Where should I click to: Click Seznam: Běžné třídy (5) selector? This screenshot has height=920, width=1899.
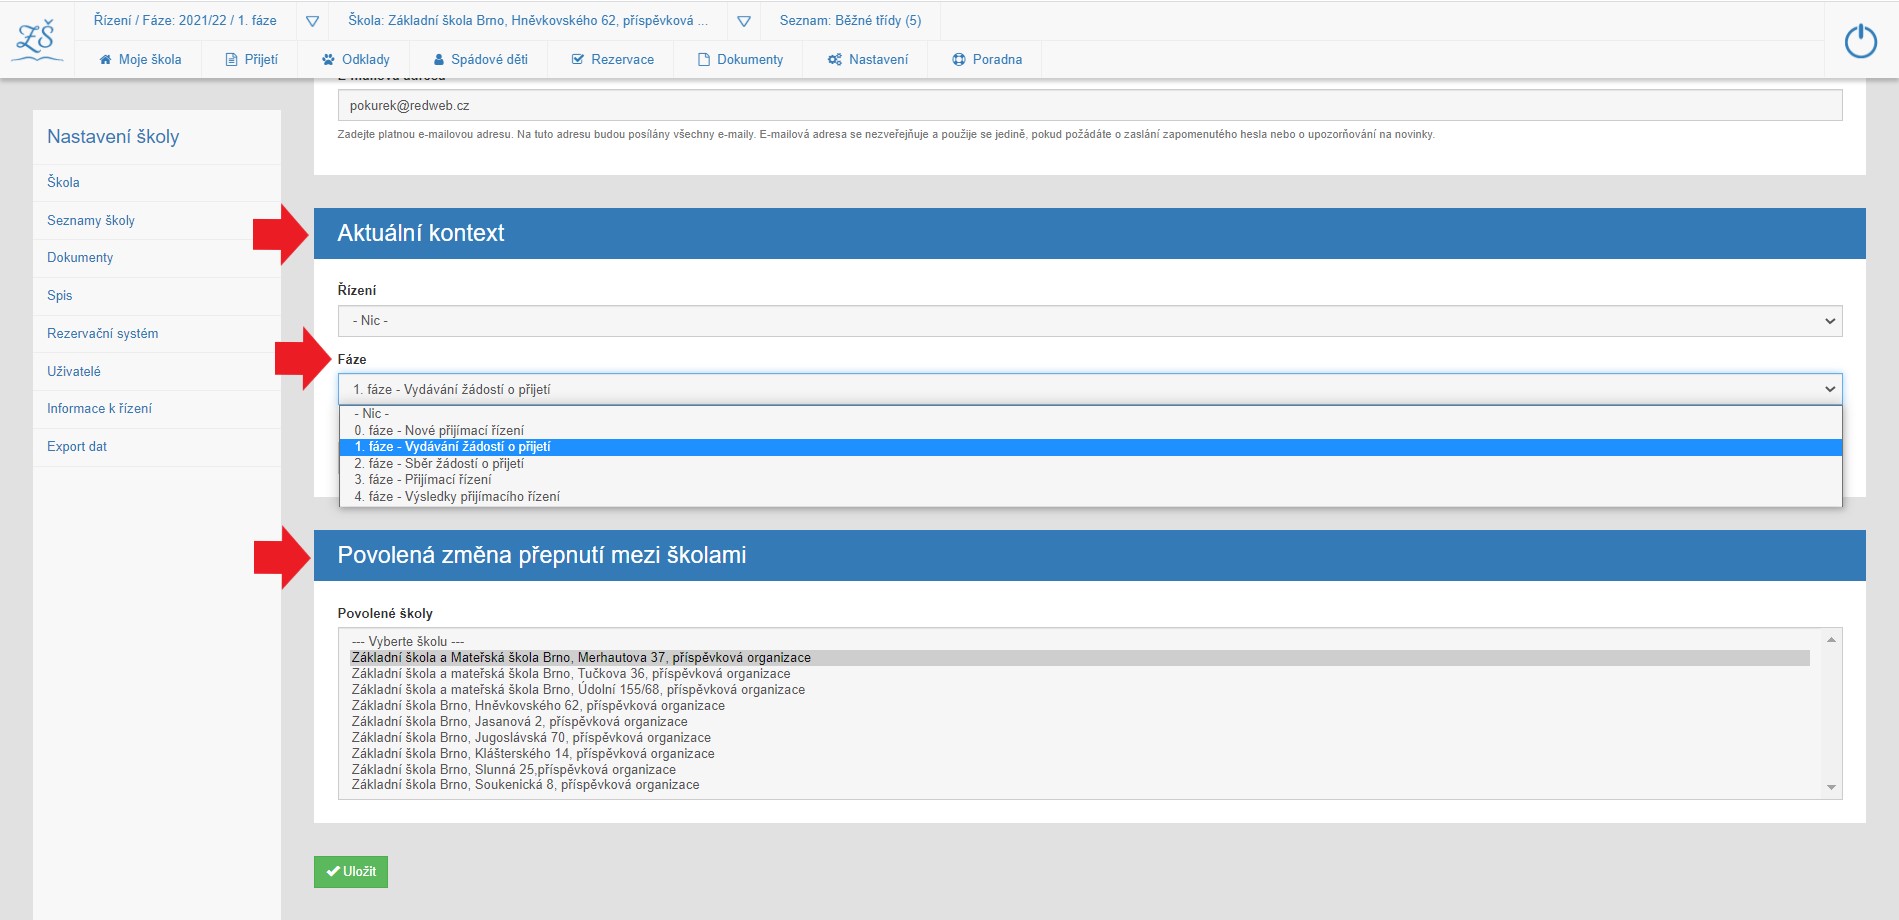(851, 21)
